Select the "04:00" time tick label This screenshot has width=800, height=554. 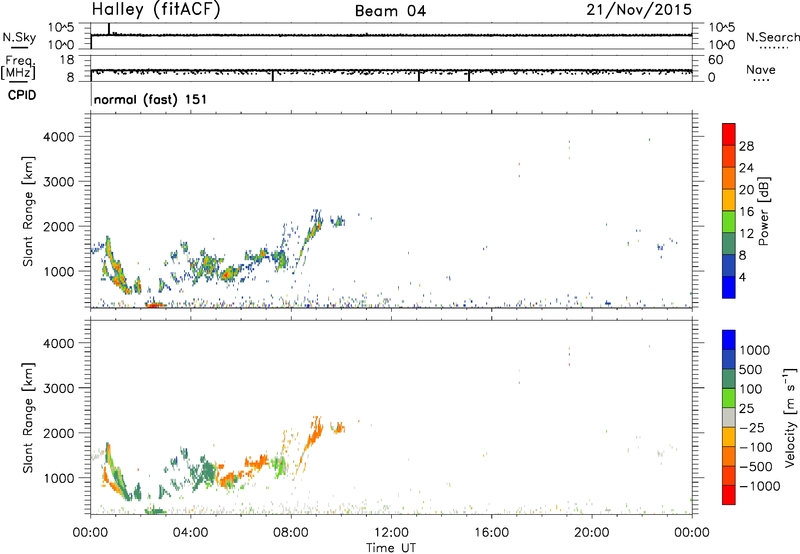pos(190,533)
